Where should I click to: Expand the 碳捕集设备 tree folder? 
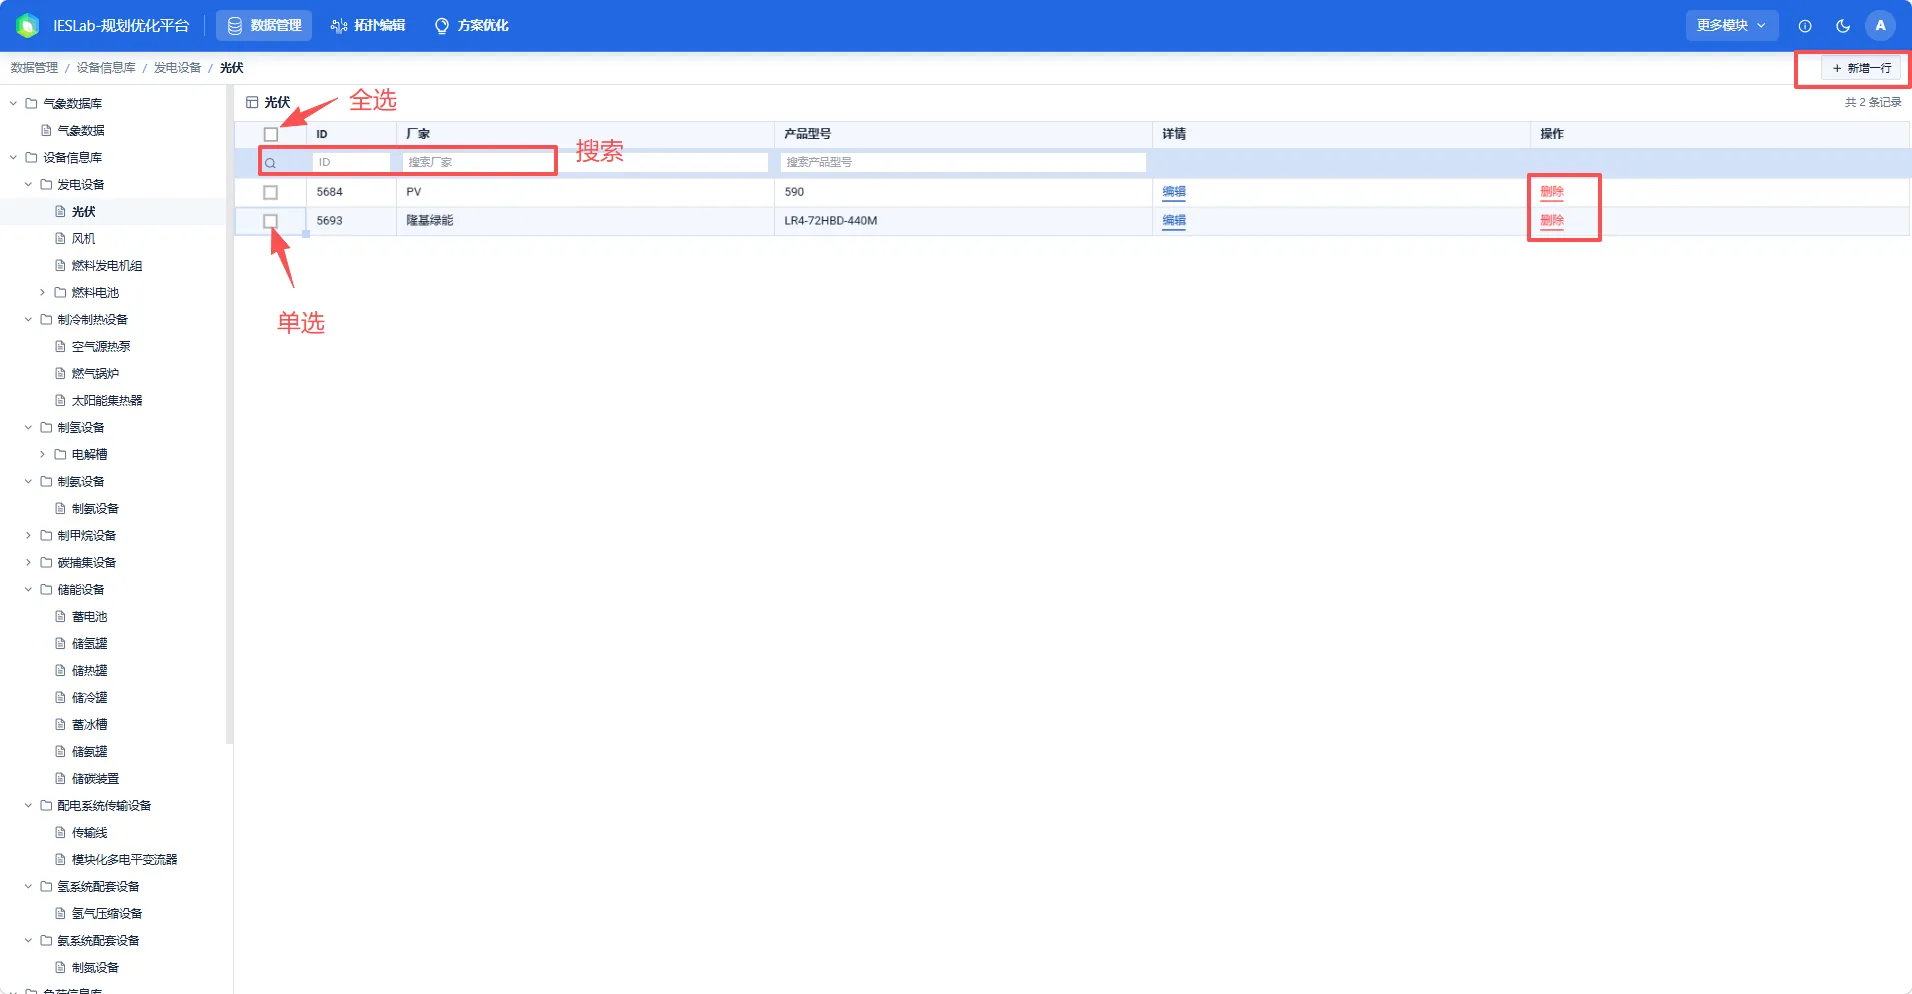tap(28, 562)
